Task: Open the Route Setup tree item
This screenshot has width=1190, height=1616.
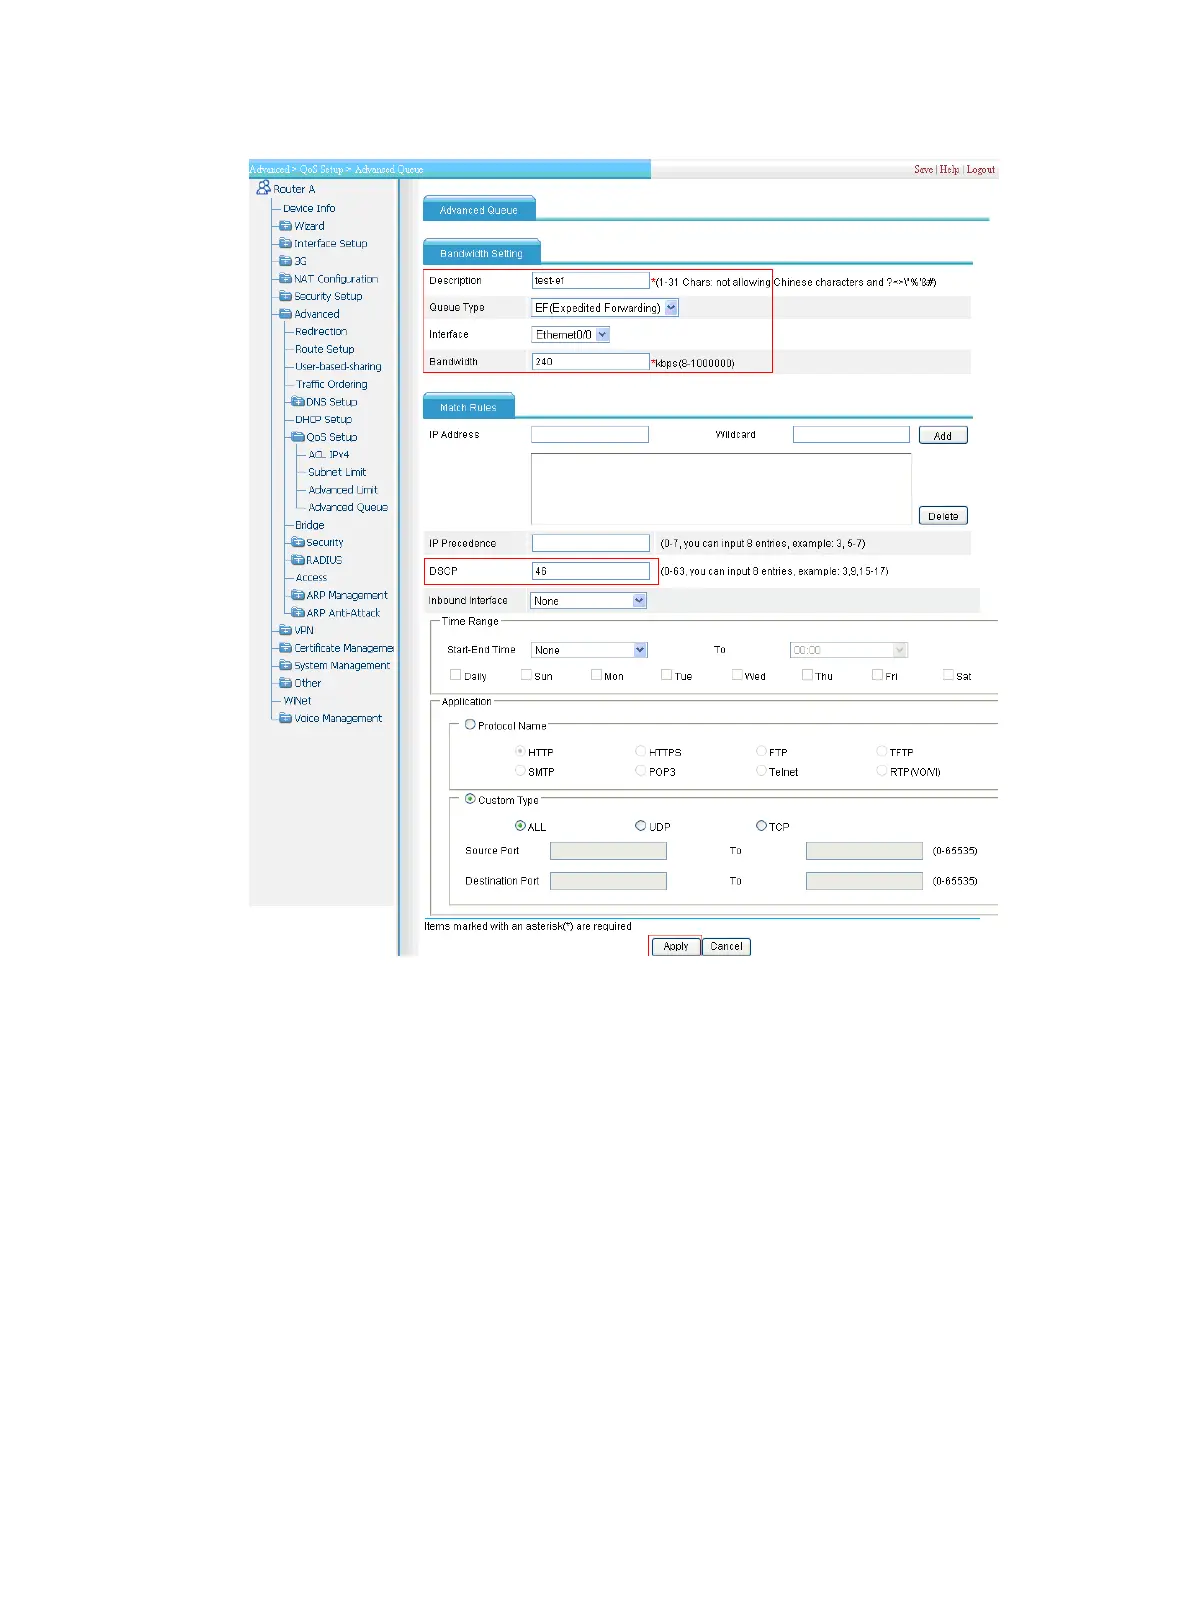Action: pyautogui.click(x=325, y=349)
